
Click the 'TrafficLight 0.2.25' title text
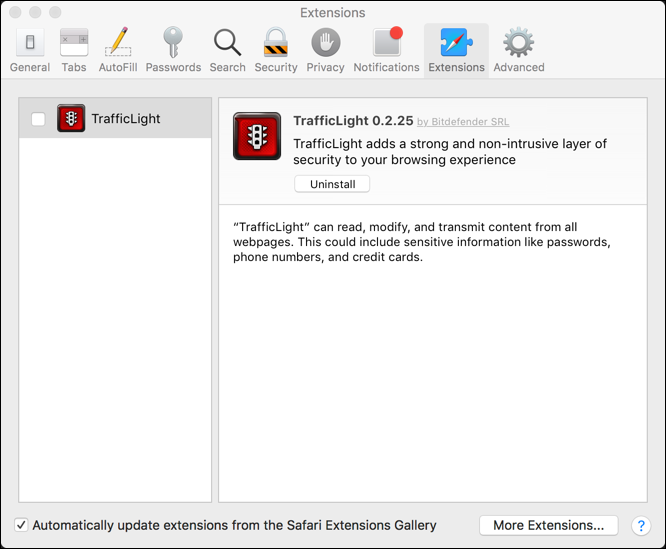(353, 121)
